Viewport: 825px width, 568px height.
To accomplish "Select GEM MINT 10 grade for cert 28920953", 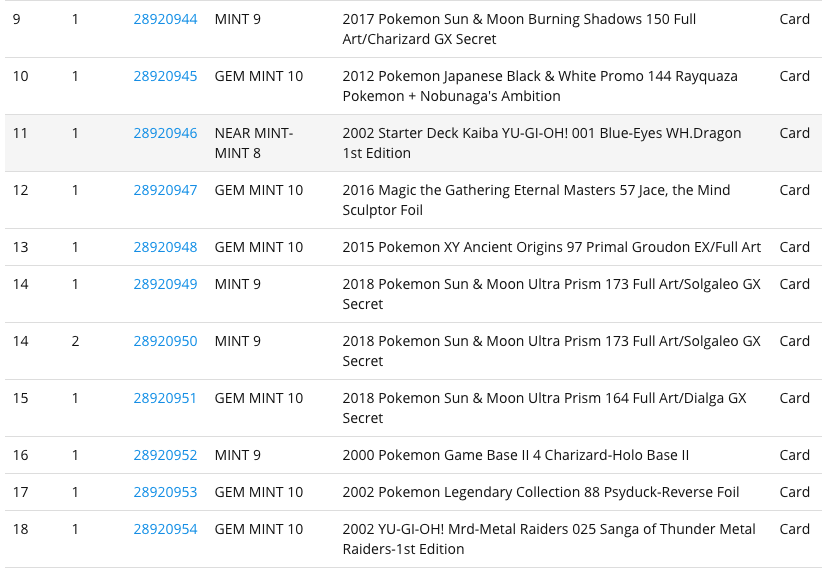I will [259, 492].
